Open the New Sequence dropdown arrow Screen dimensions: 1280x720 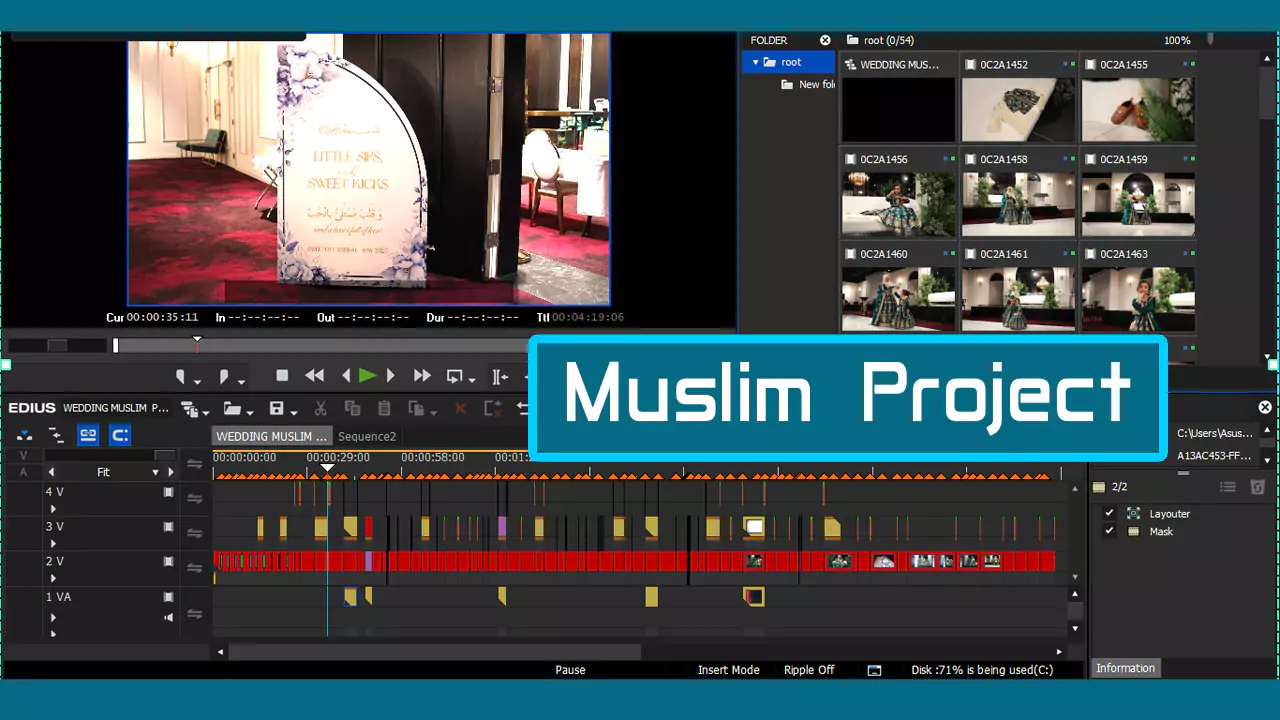click(205, 411)
